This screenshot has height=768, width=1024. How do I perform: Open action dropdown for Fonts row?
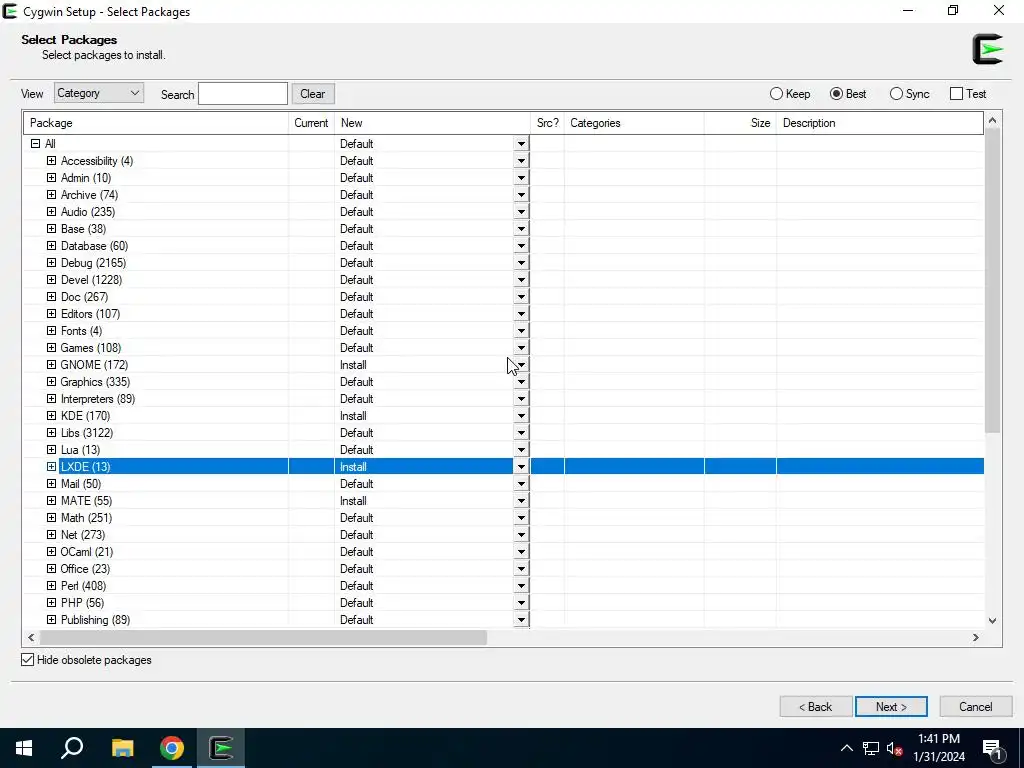[521, 330]
